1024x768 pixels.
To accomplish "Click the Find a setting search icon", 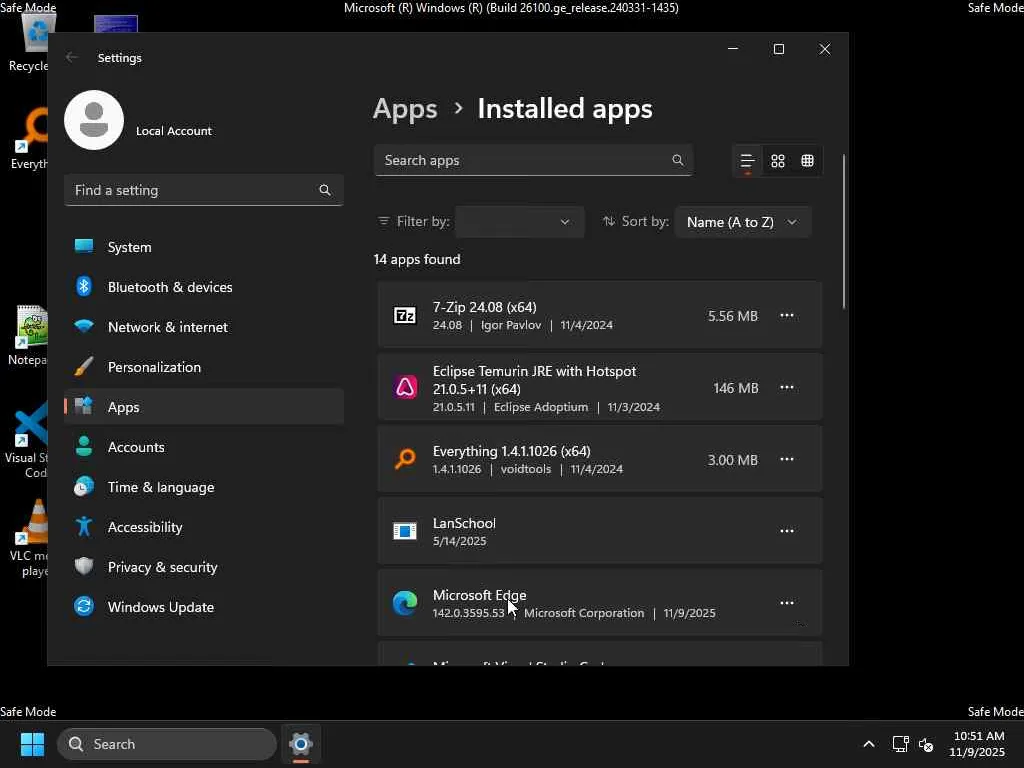I will click(325, 190).
